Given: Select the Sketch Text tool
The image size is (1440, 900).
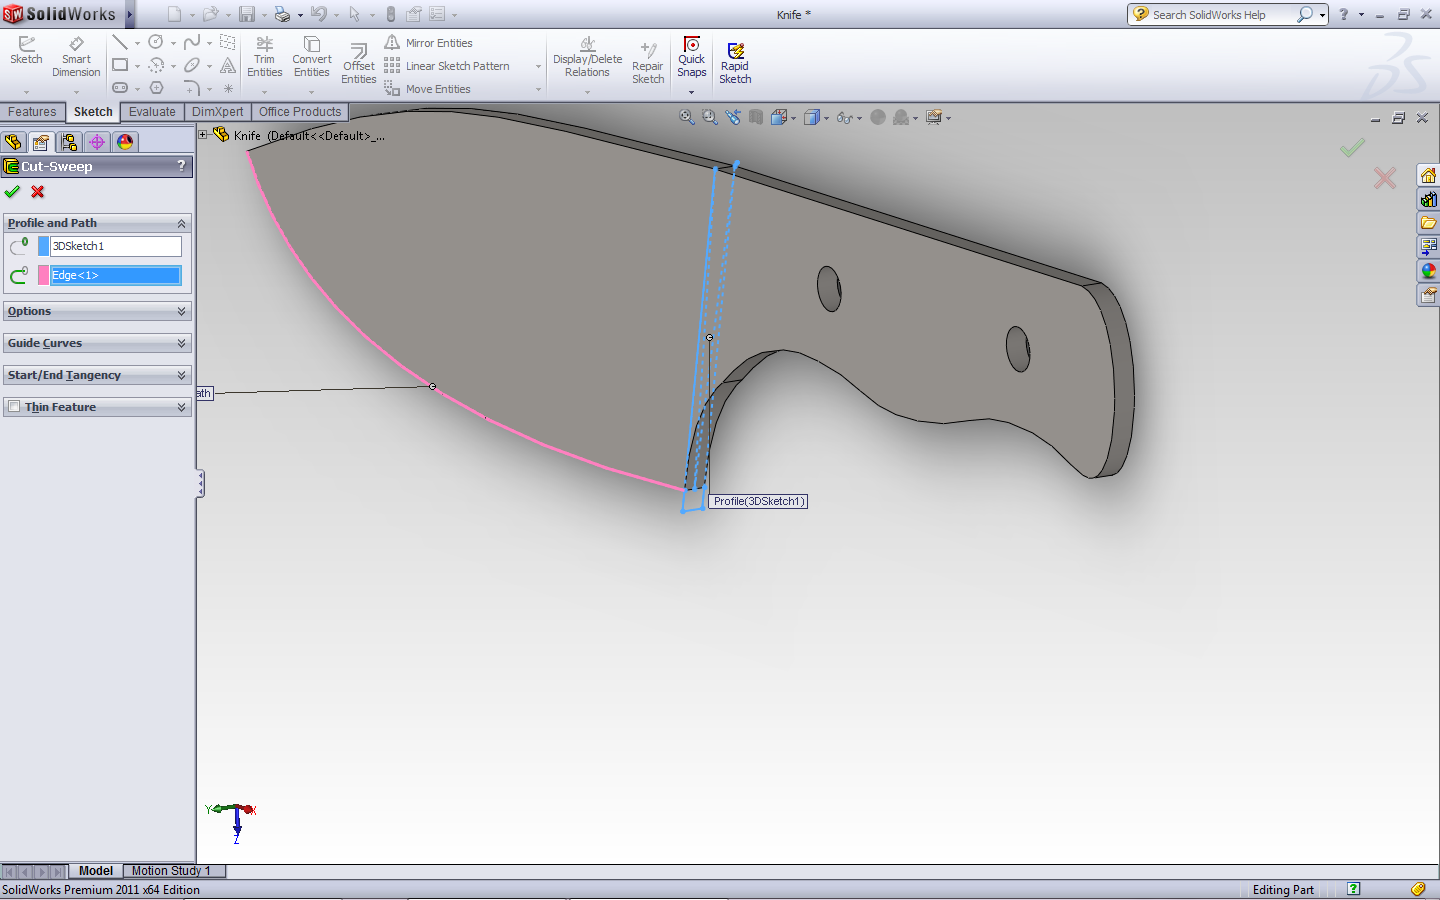Looking at the screenshot, I should coord(228,65).
